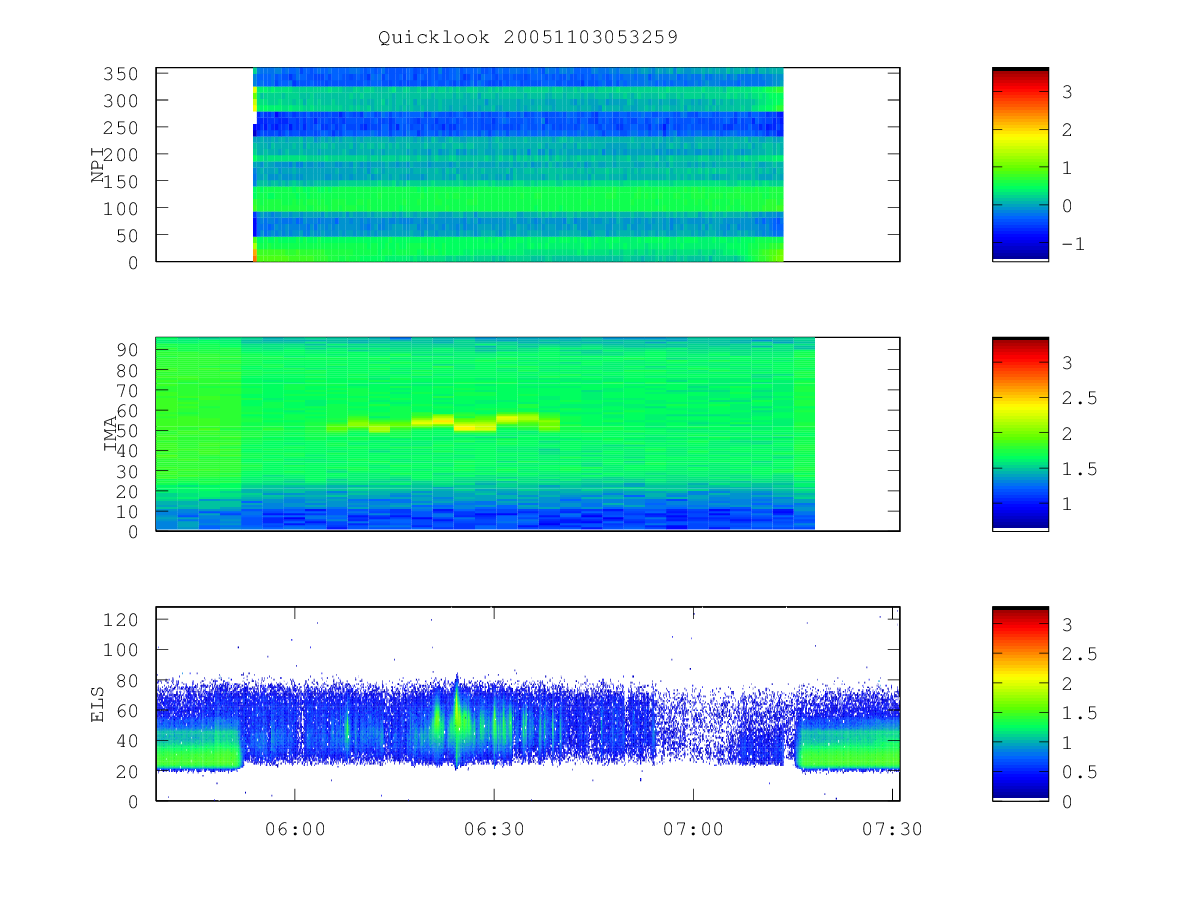Click the NPI color scale bar
The image size is (1200, 900).
point(1020,164)
